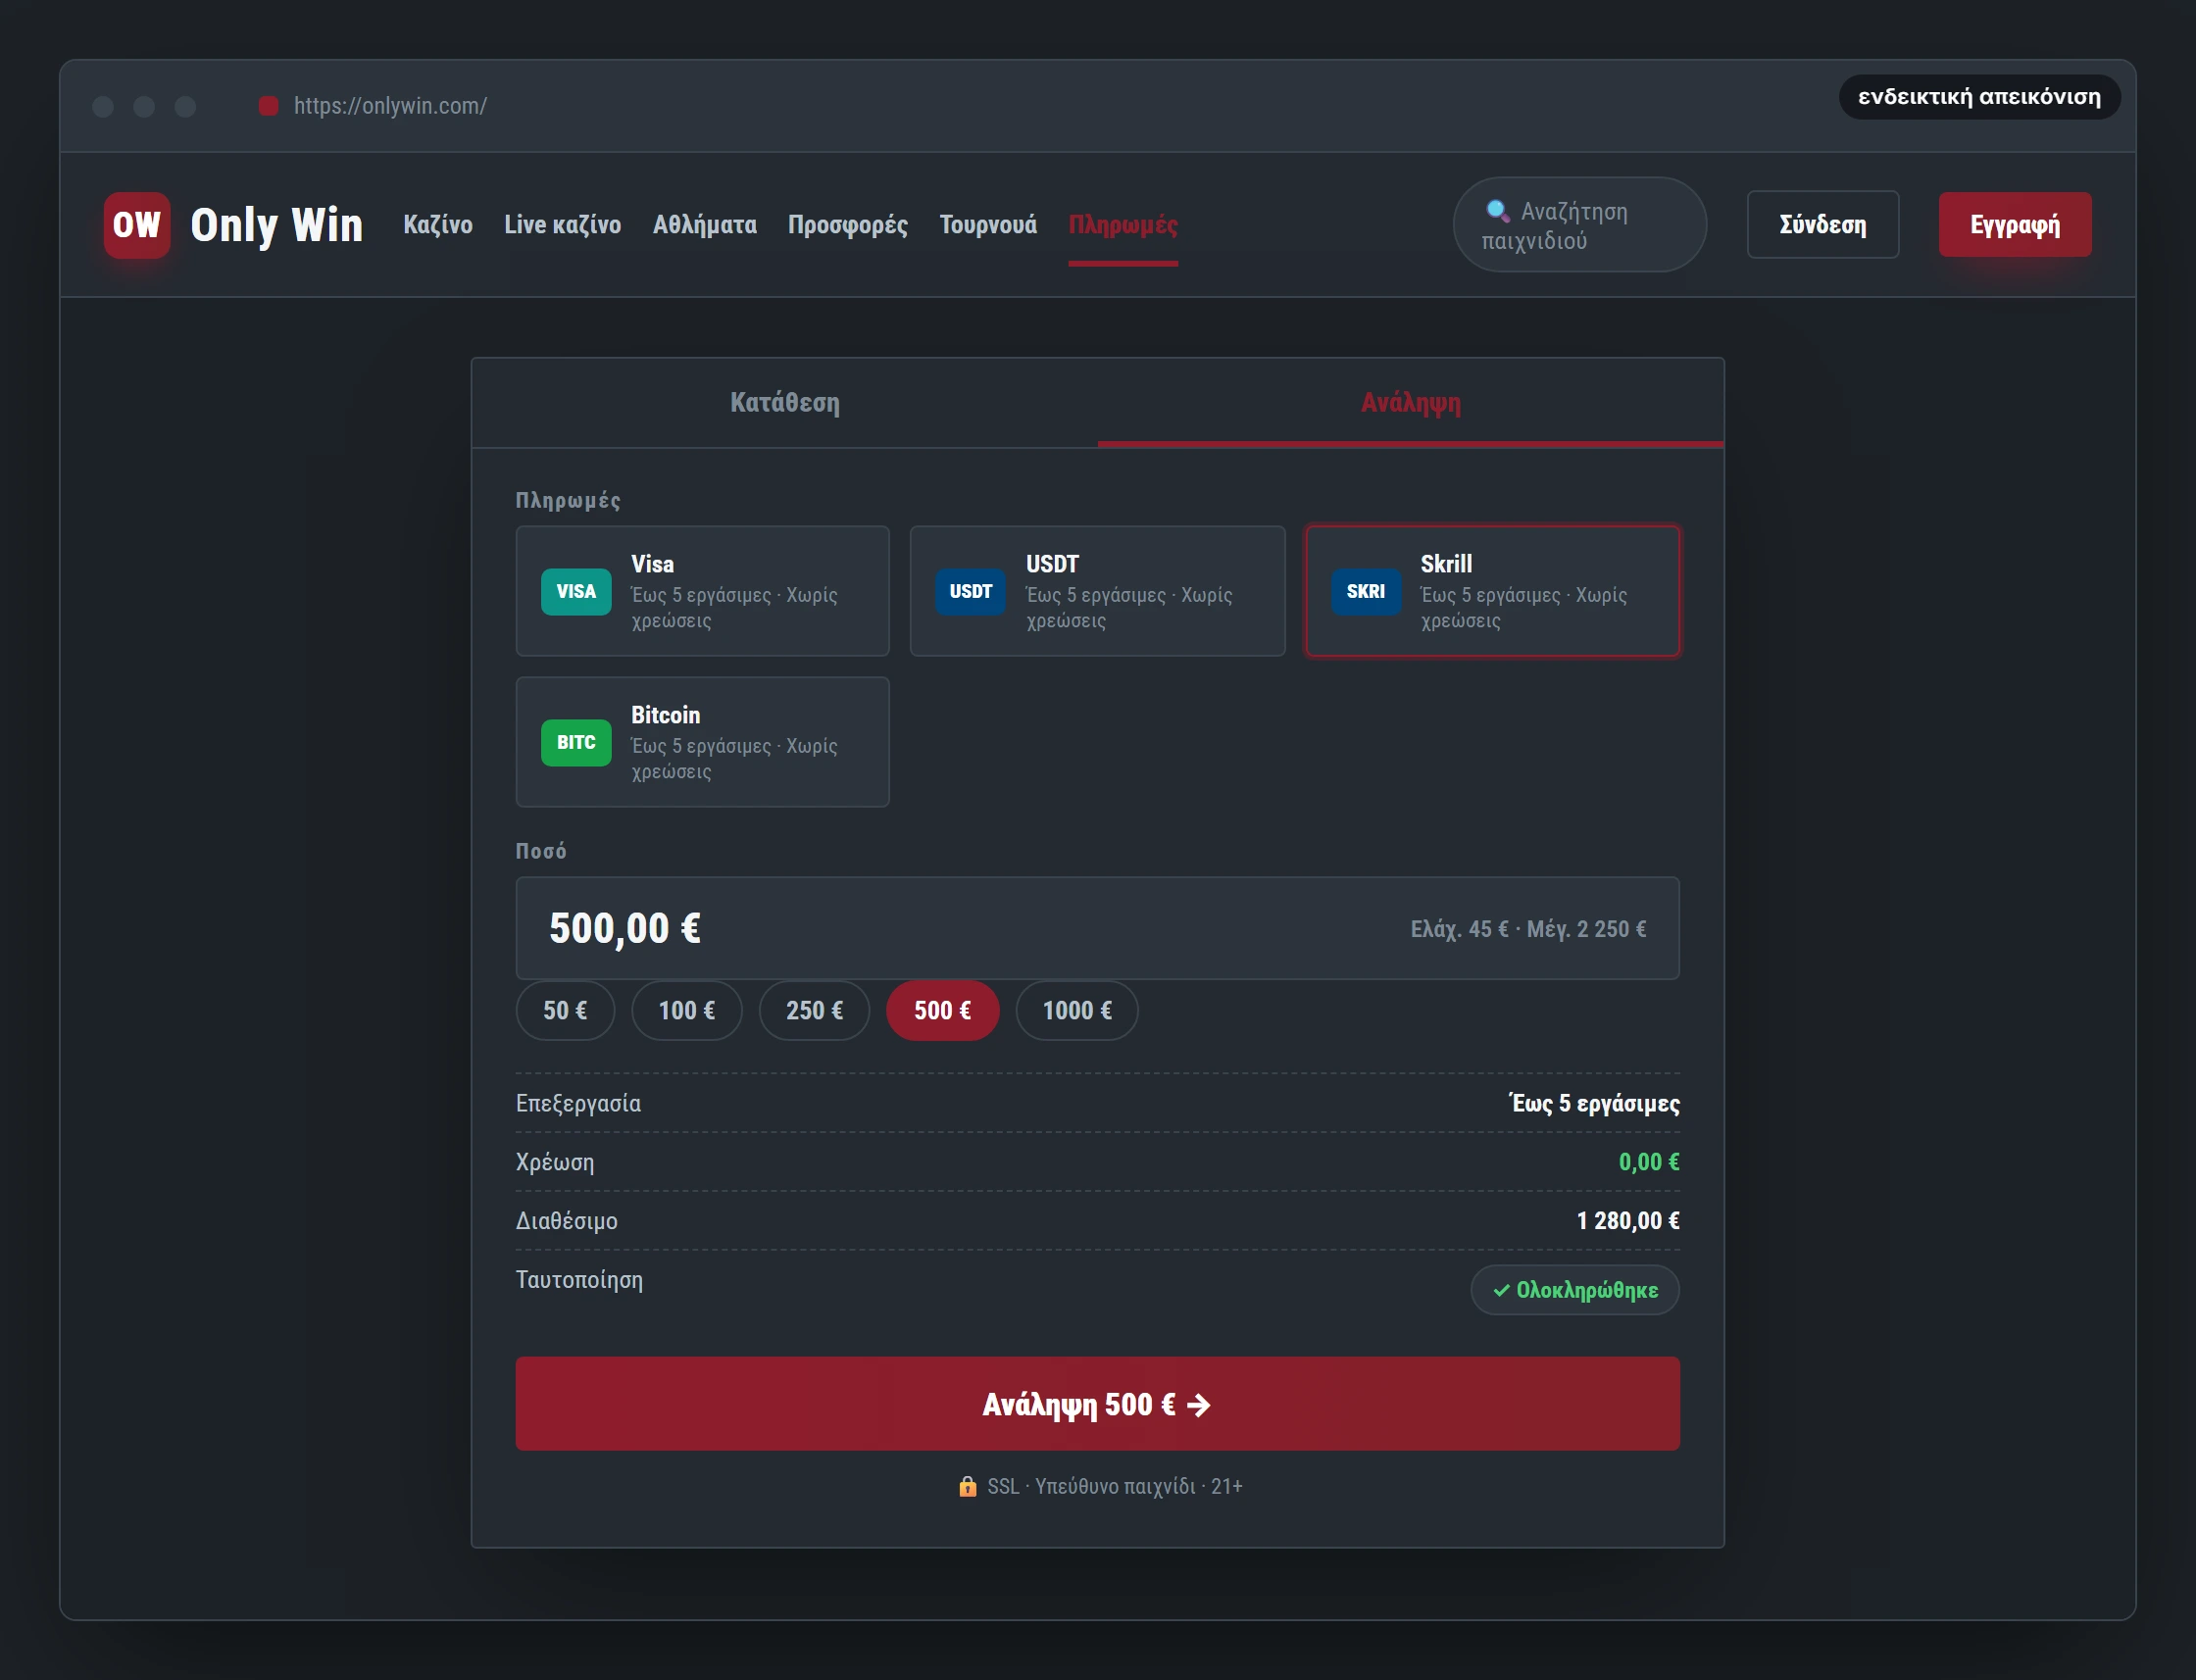Click the magnifier search icon

tap(1497, 211)
